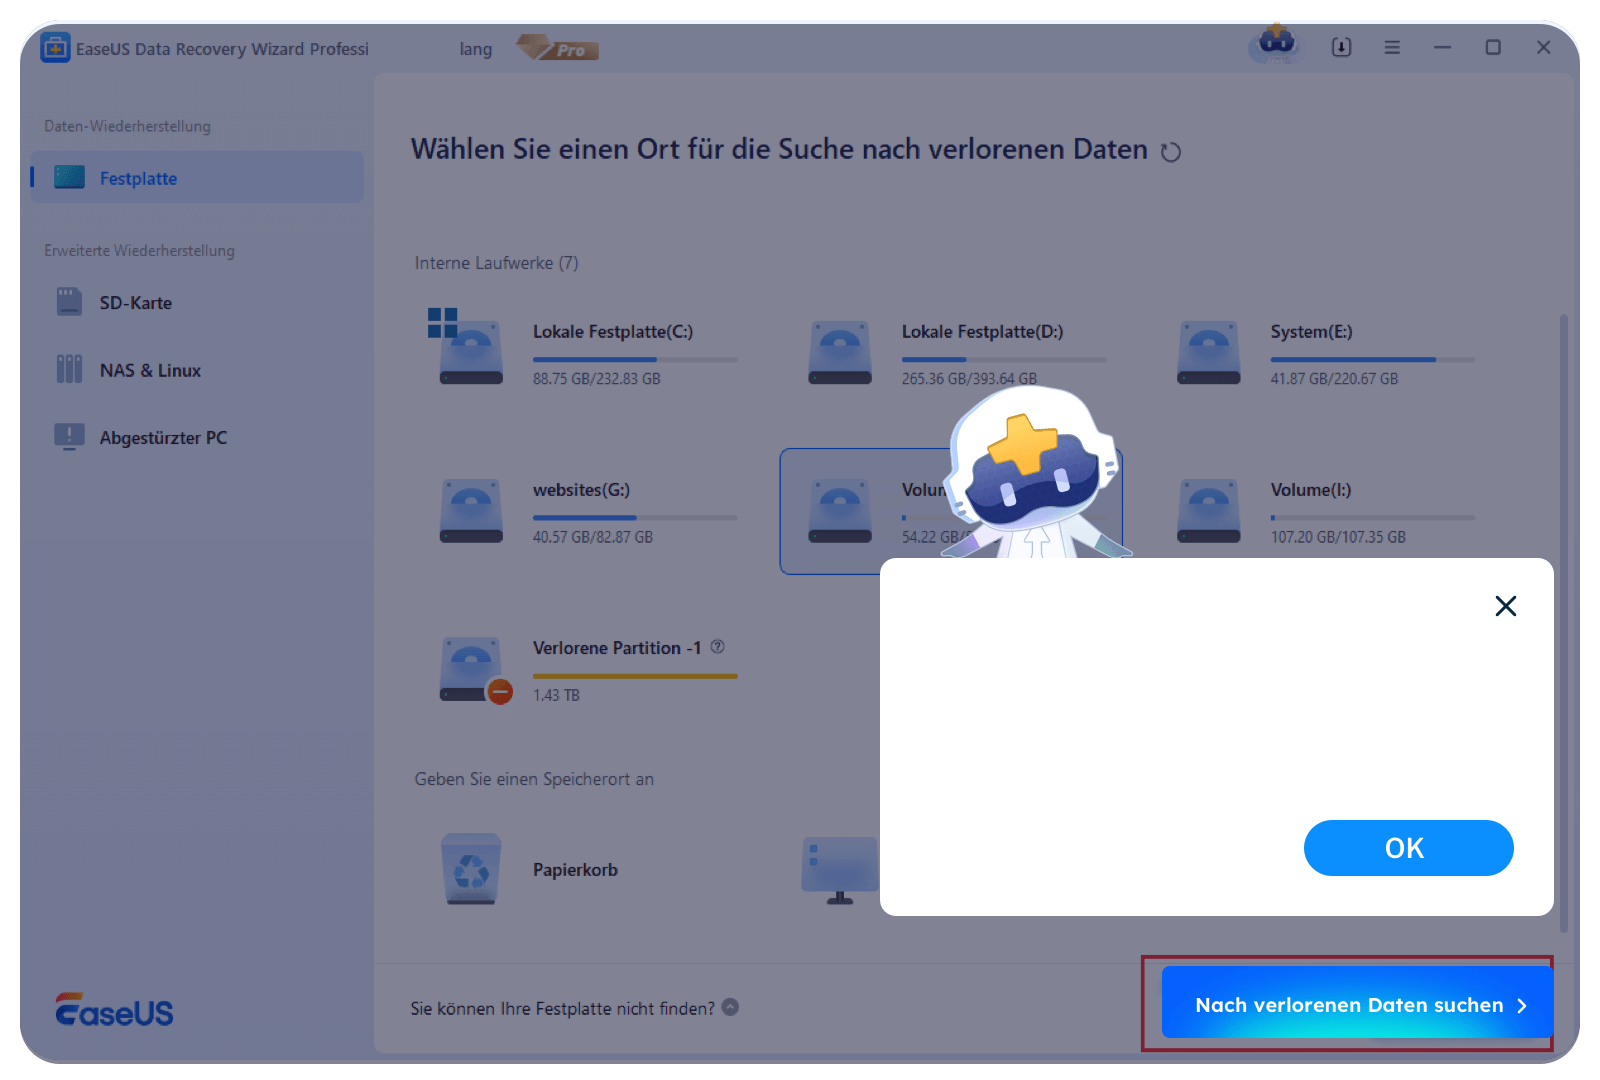Choose the System(E:) drive icon

[x=1209, y=353]
